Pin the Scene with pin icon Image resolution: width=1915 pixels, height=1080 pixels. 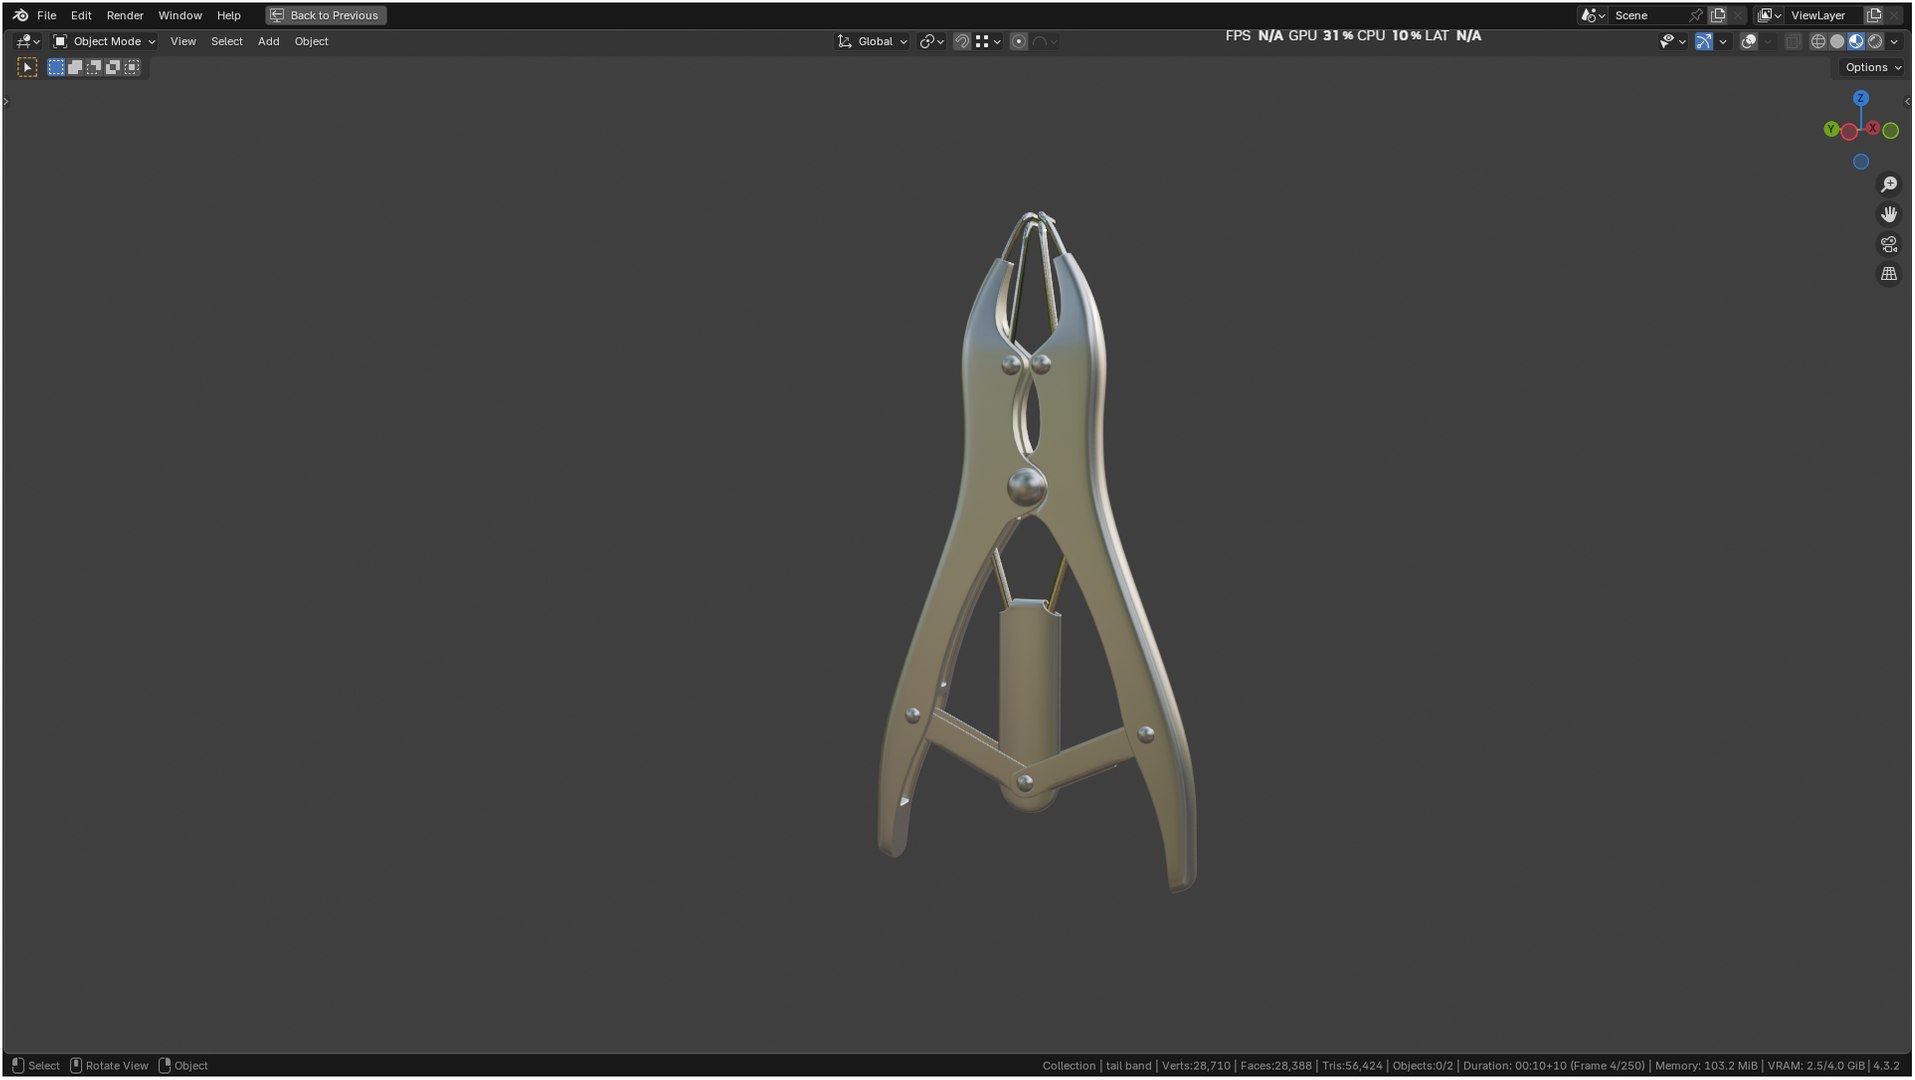click(1695, 15)
